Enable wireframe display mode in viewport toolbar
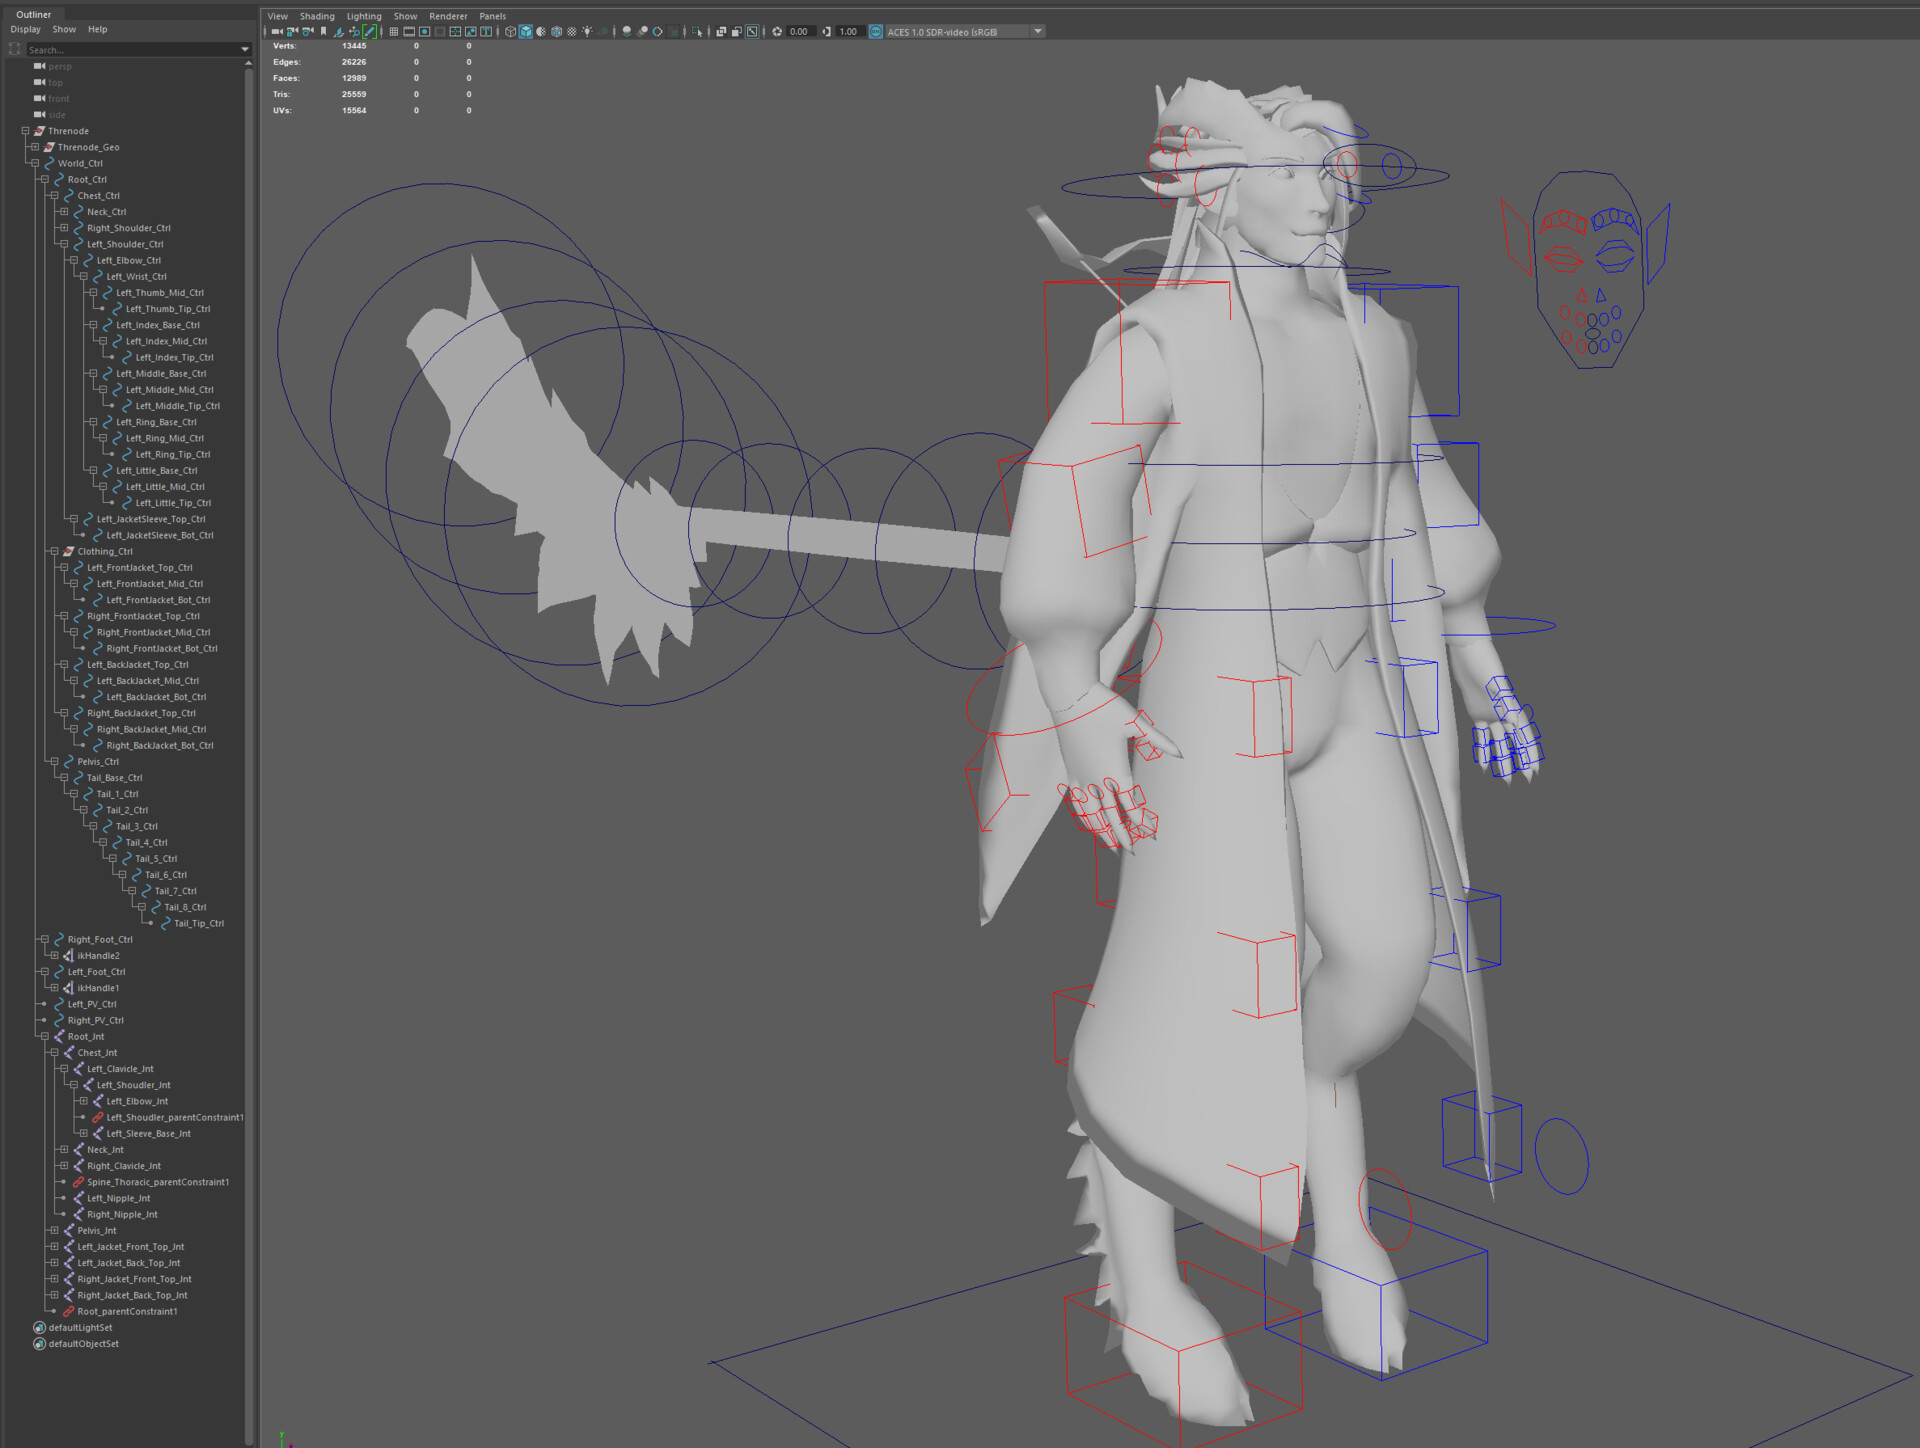The height and width of the screenshot is (1448, 1920). pyautogui.click(x=510, y=31)
